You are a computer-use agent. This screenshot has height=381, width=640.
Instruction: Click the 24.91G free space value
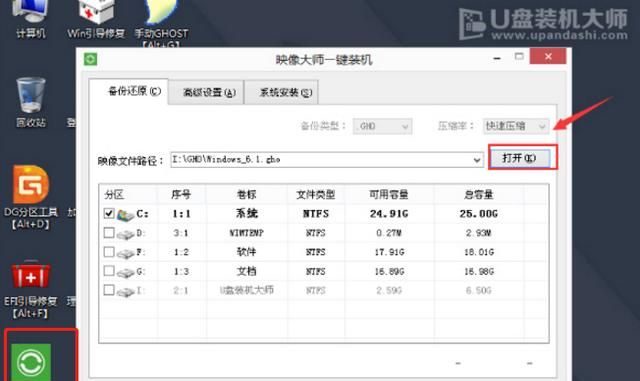click(x=389, y=214)
